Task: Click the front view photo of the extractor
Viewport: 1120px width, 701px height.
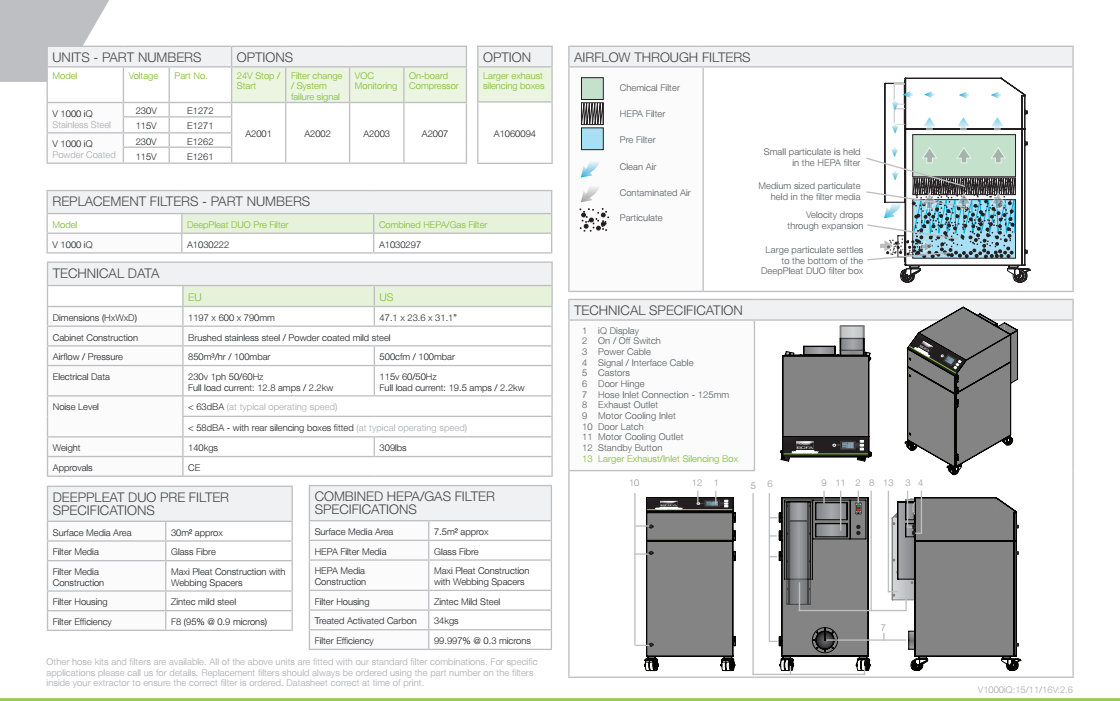Action: coord(826,392)
